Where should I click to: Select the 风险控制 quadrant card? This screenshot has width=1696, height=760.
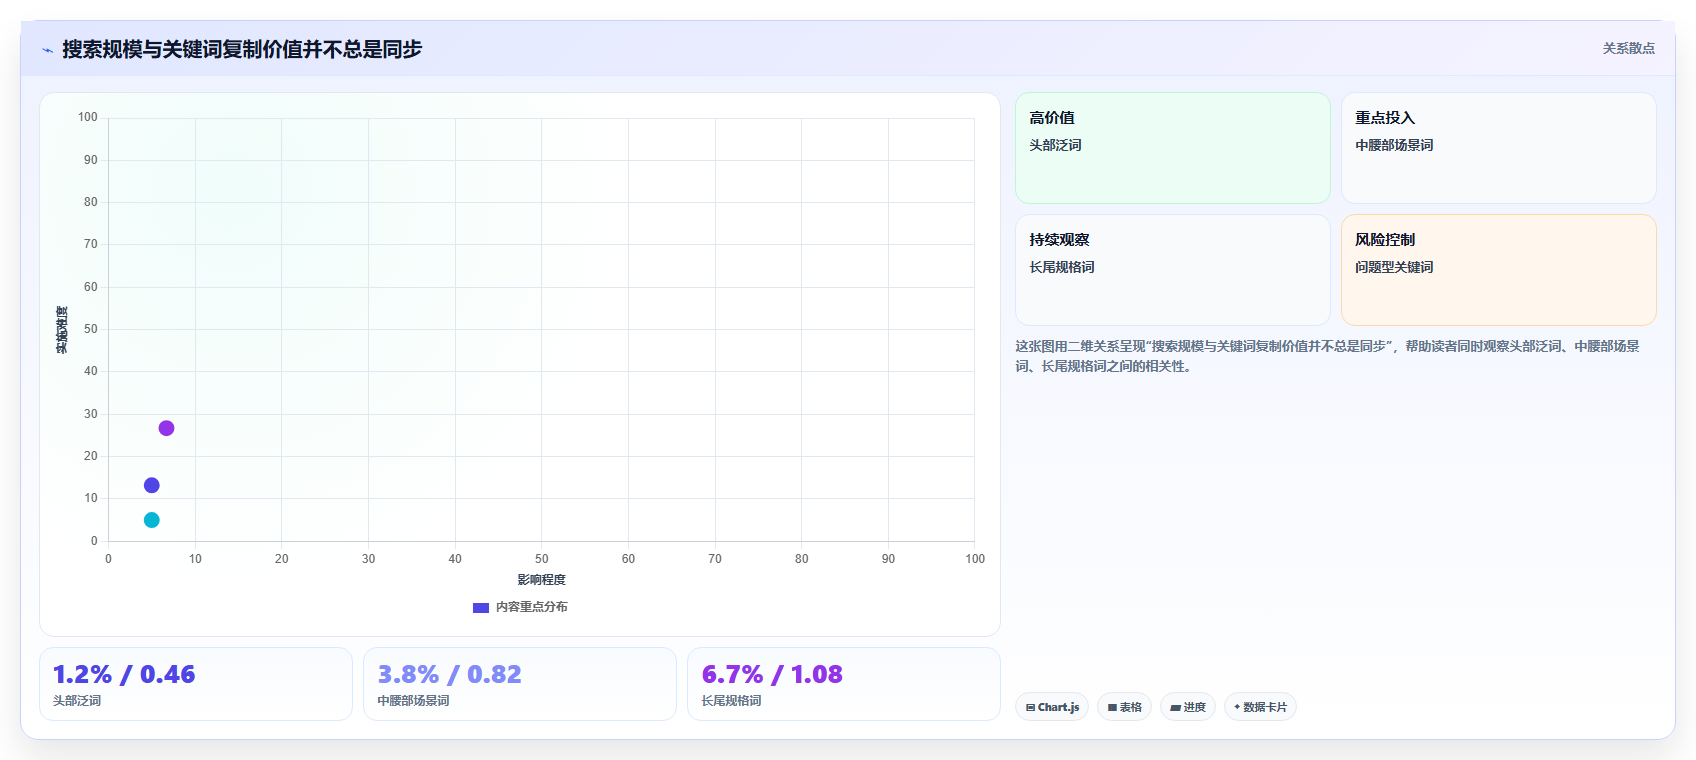tap(1499, 270)
